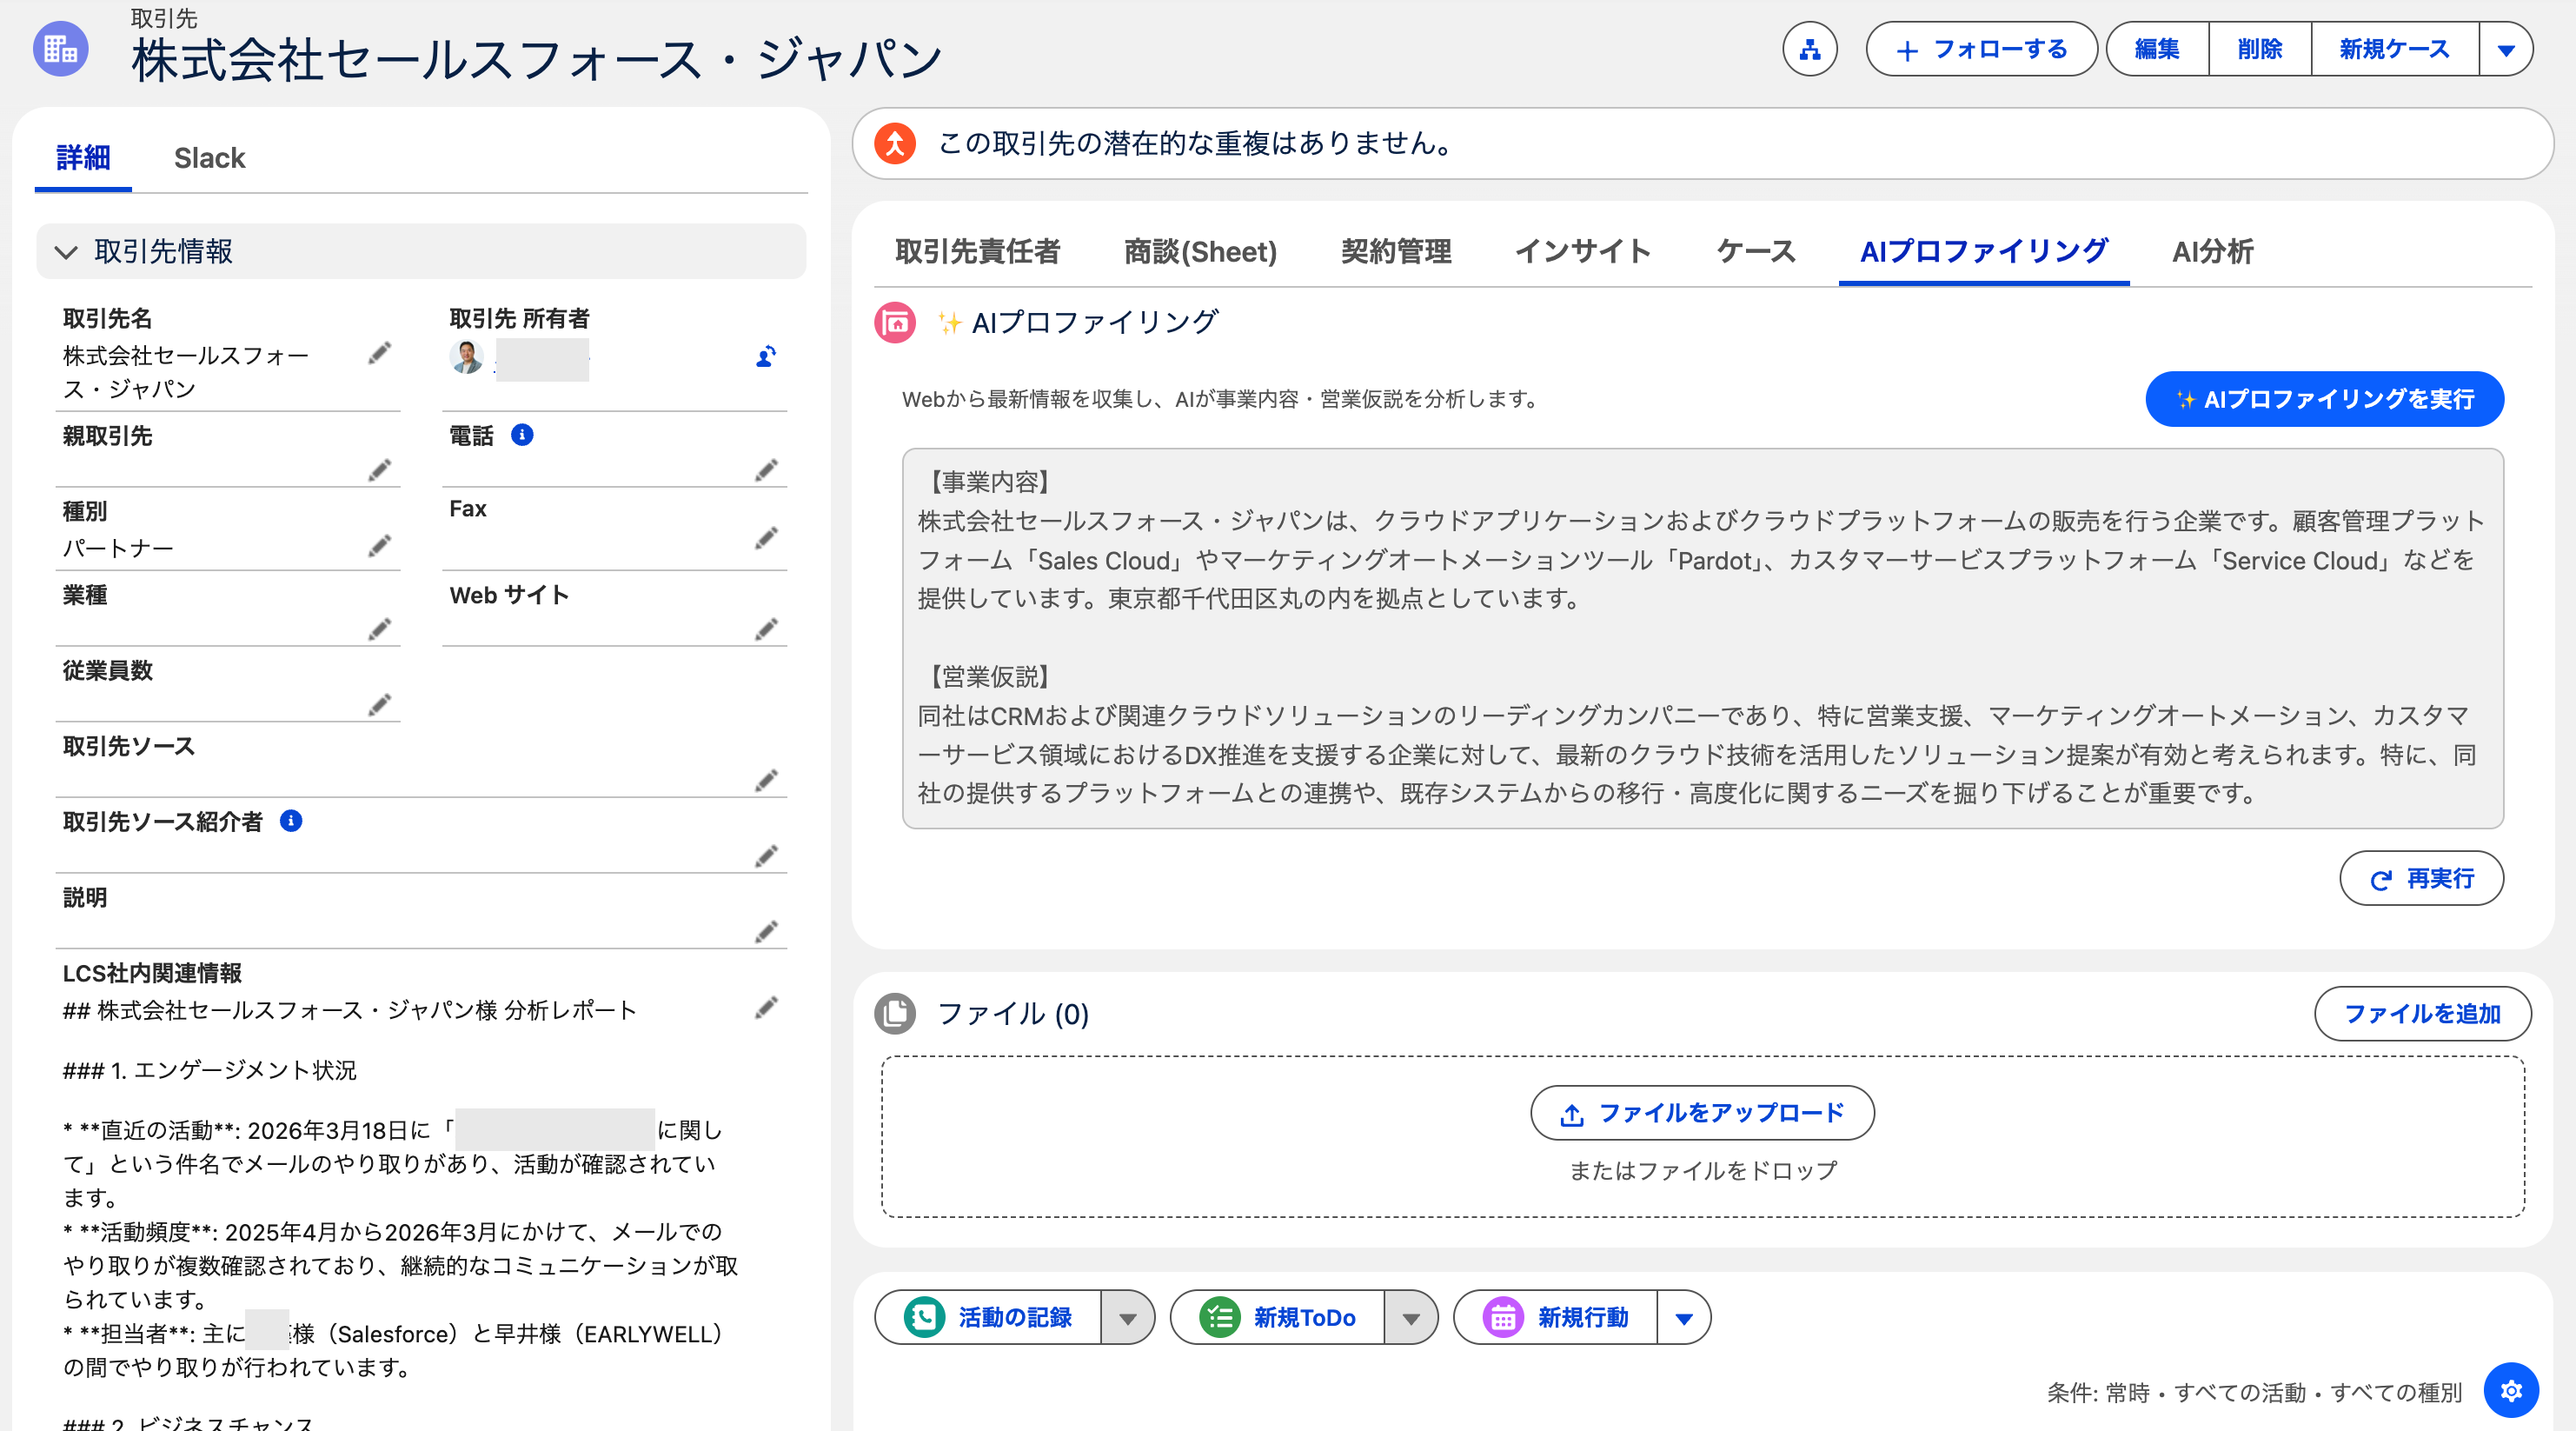2576x1431 pixels.
Task: Click the info icon next to 取引先ソース紹介者
Action: [x=291, y=822]
